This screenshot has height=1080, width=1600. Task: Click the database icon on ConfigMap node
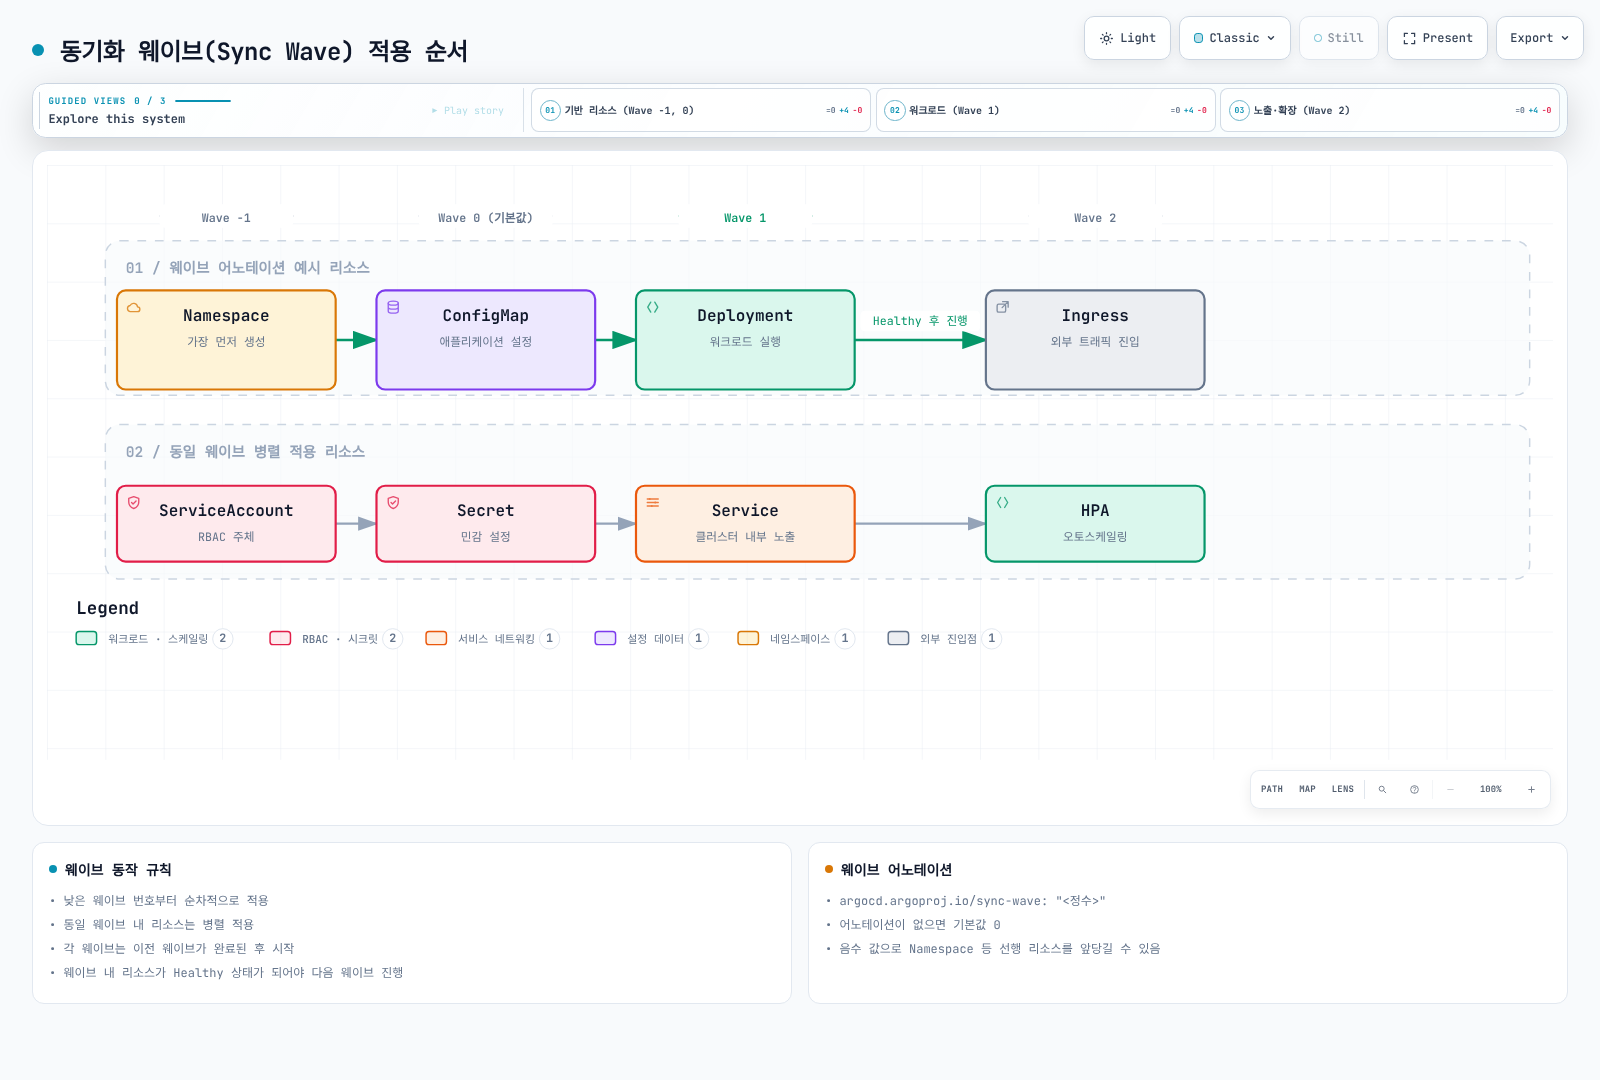point(393,308)
